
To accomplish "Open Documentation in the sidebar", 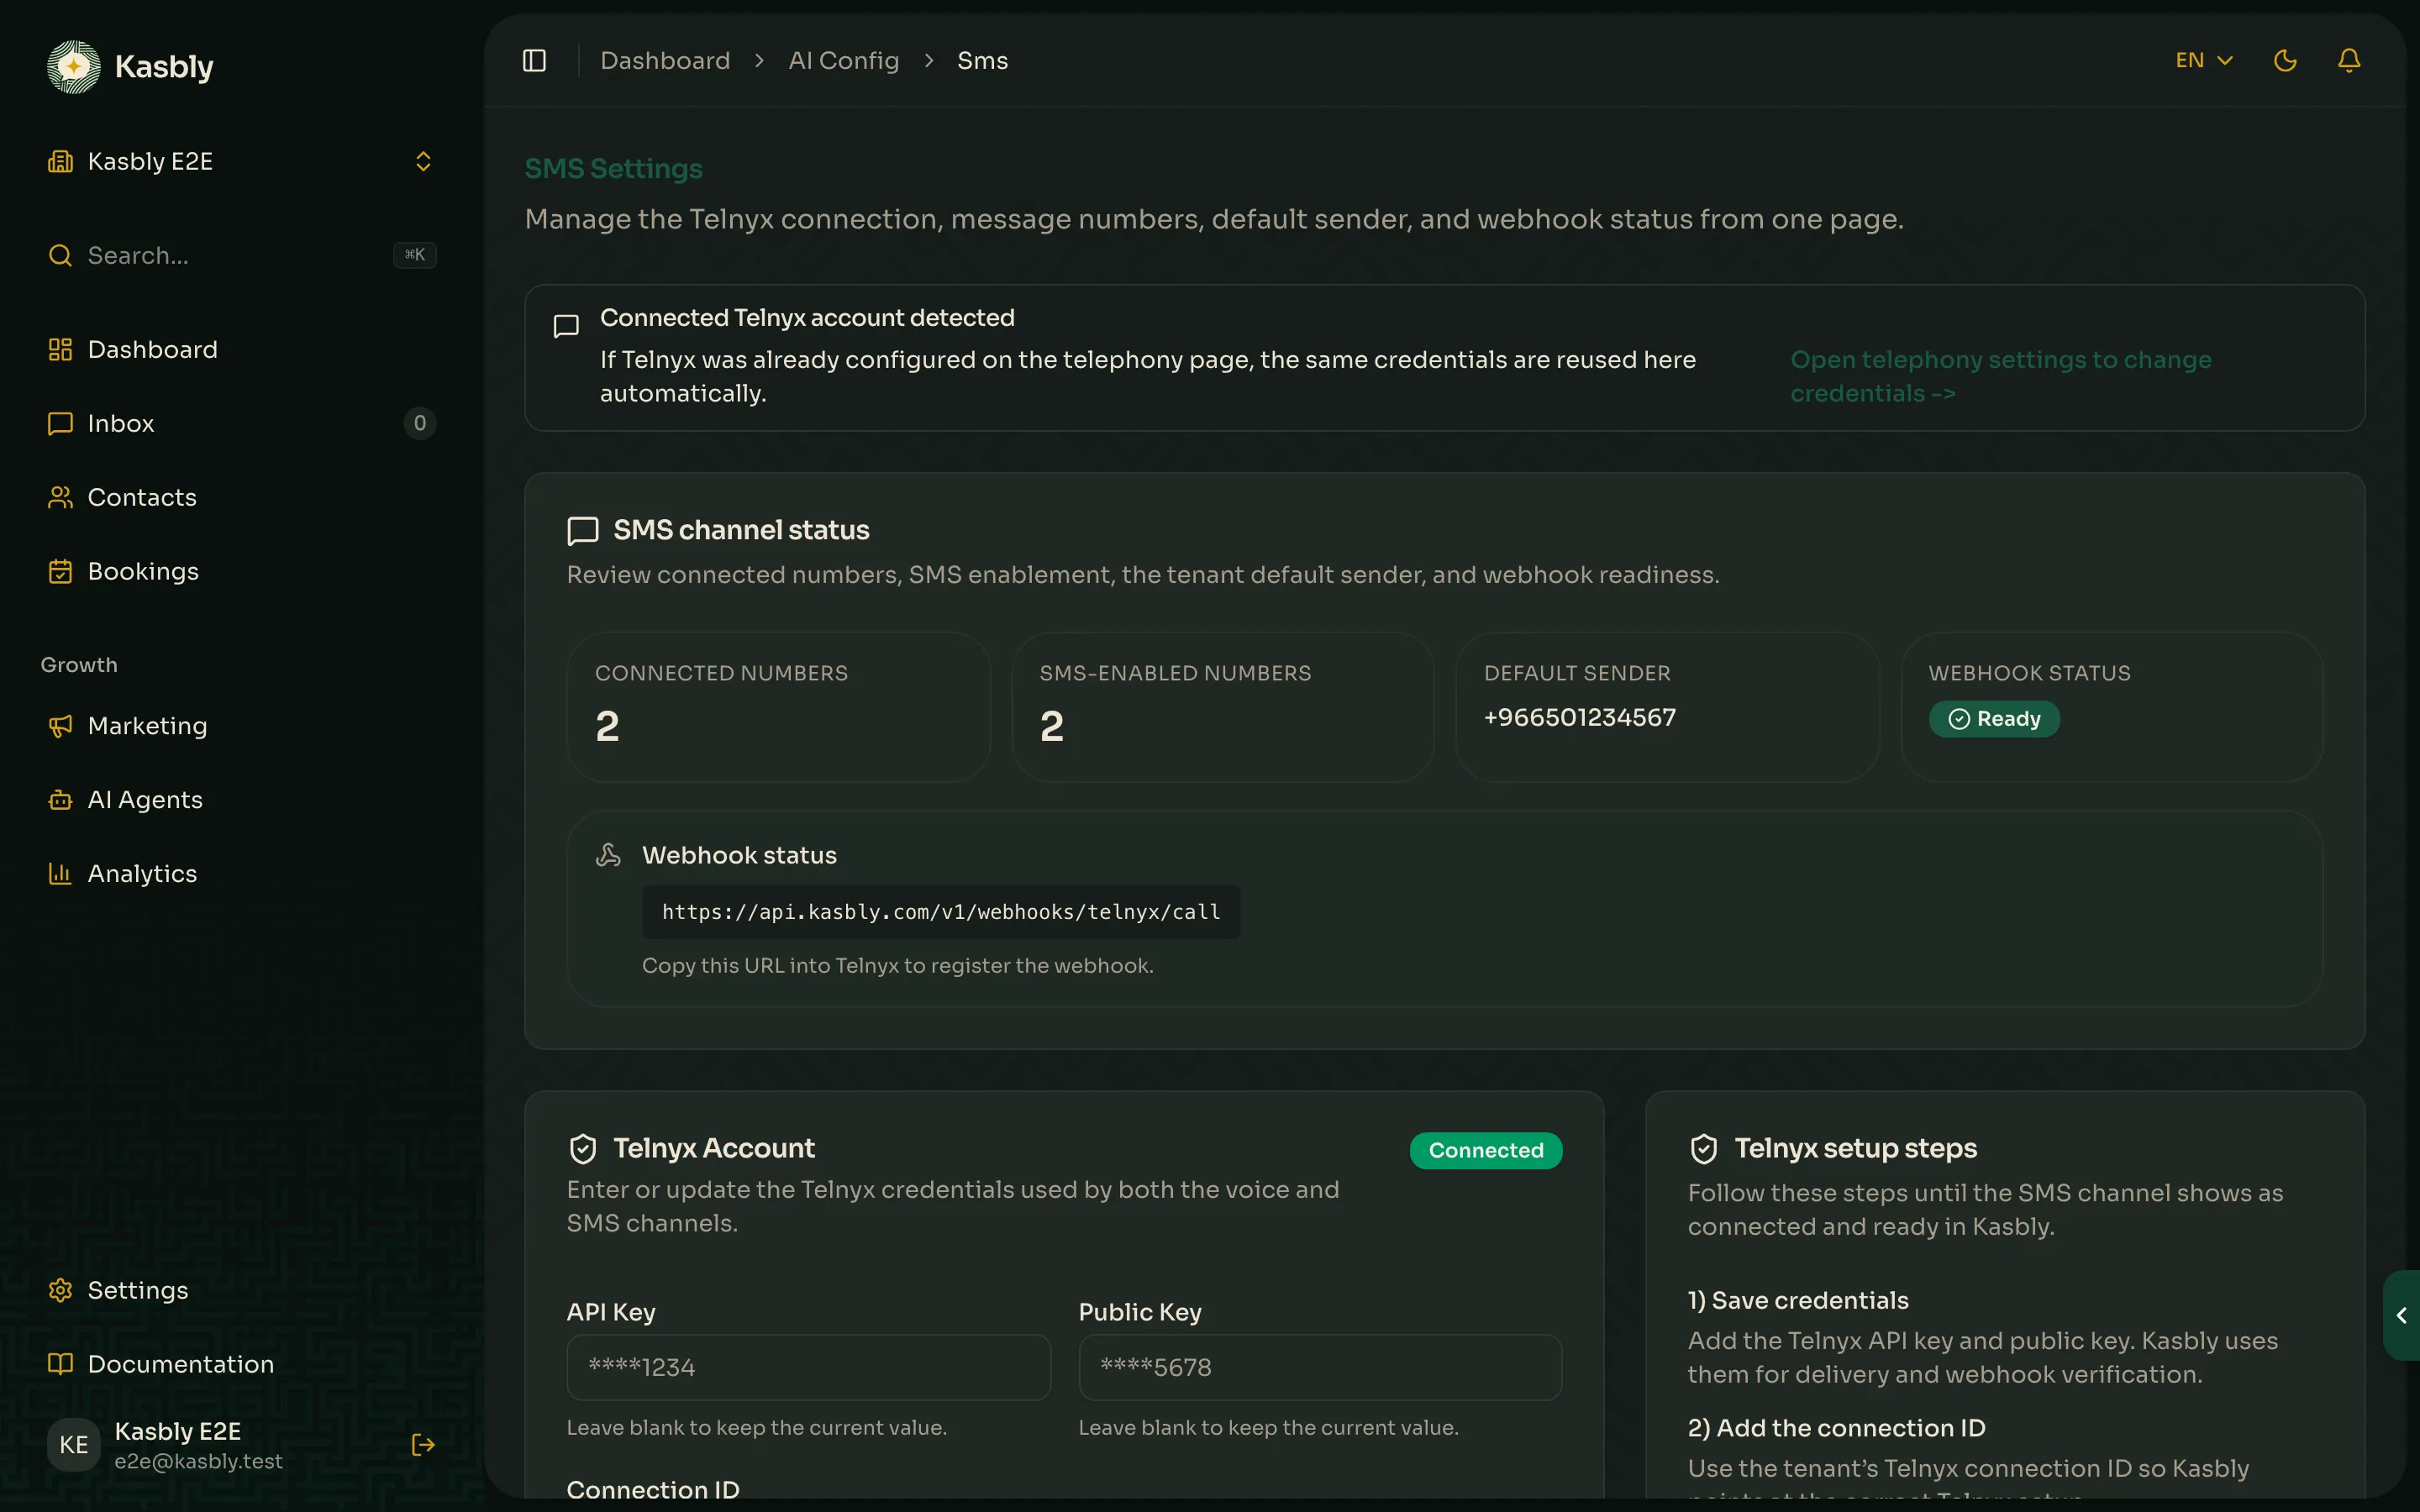I will point(241,1364).
